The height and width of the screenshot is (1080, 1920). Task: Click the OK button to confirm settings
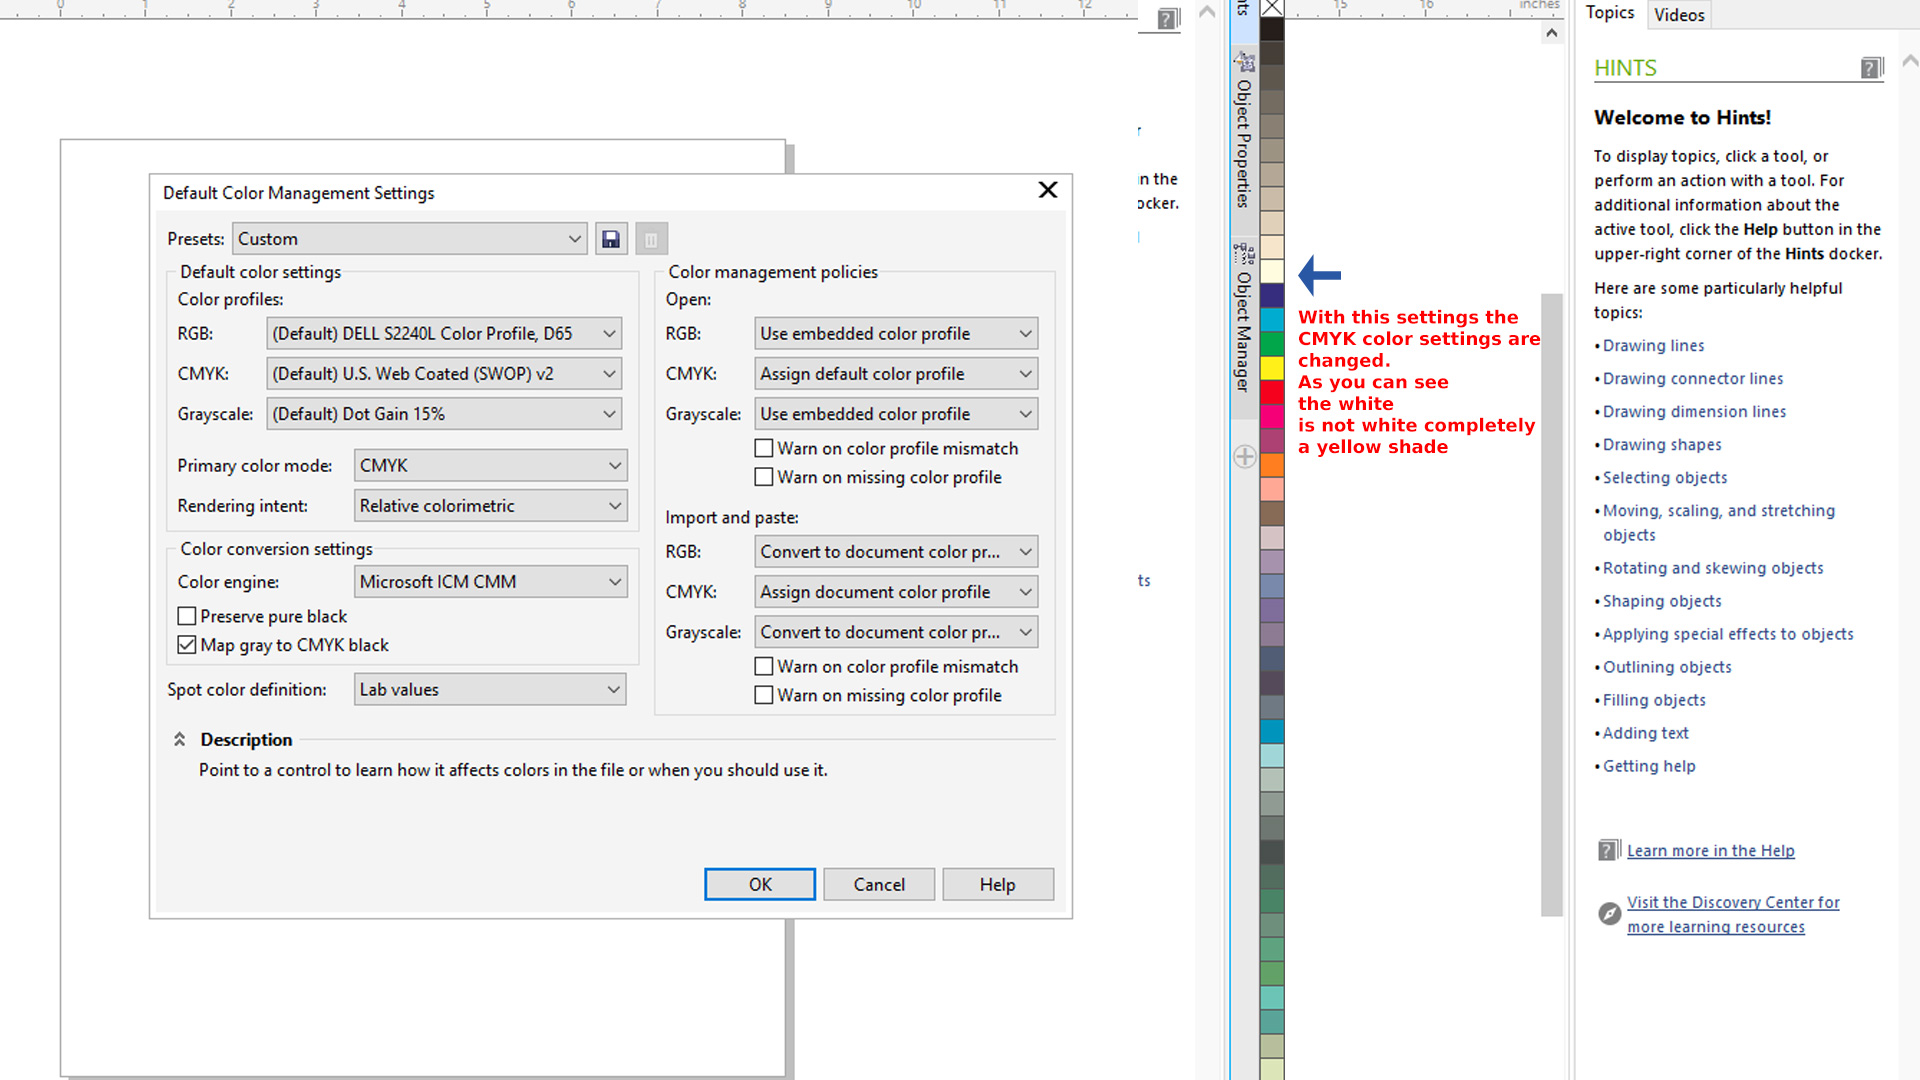point(760,884)
